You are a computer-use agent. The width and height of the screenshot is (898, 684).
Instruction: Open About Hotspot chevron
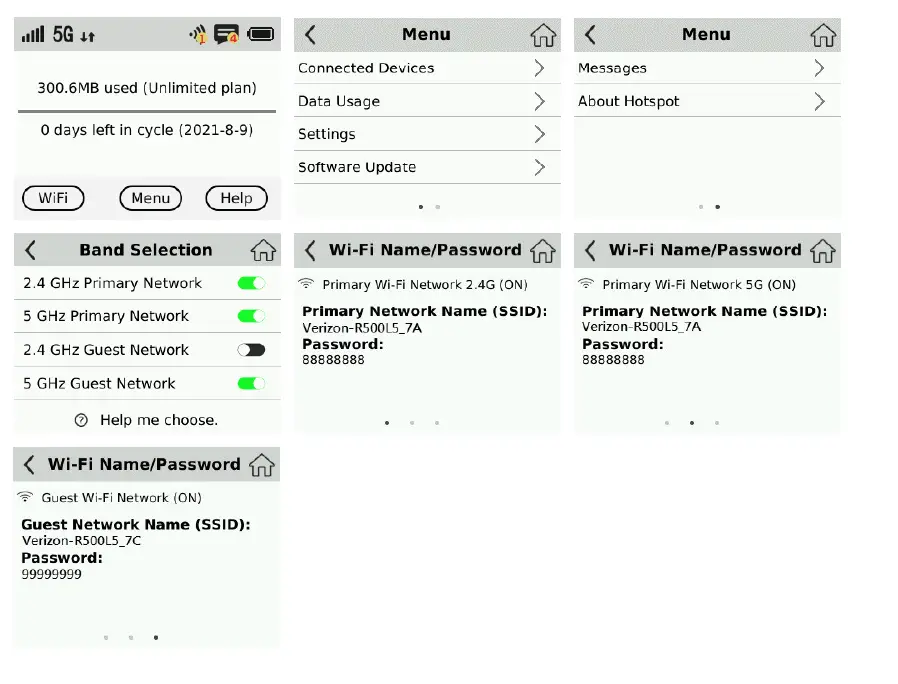click(819, 101)
